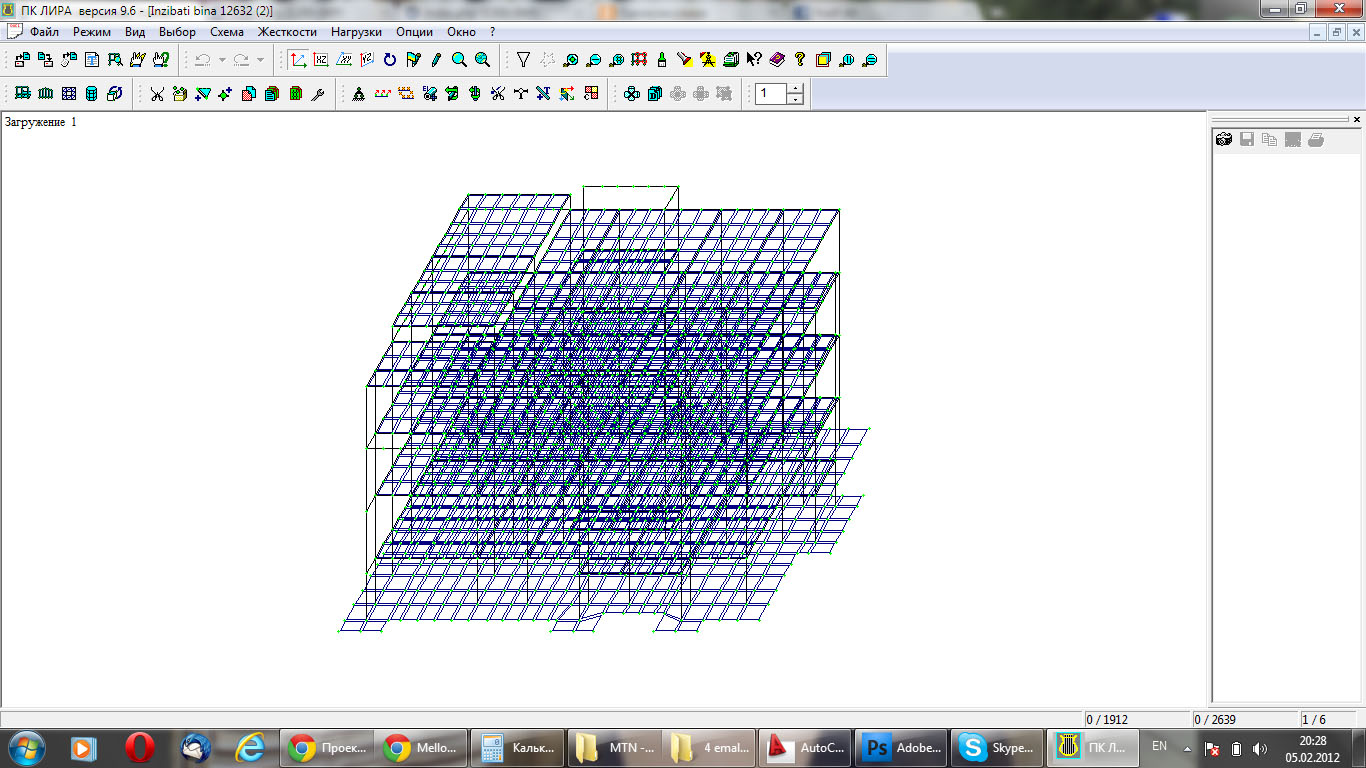Viewport: 1366px width, 768px height.
Task: Click the cursor with question mark icon
Action: click(x=754, y=60)
